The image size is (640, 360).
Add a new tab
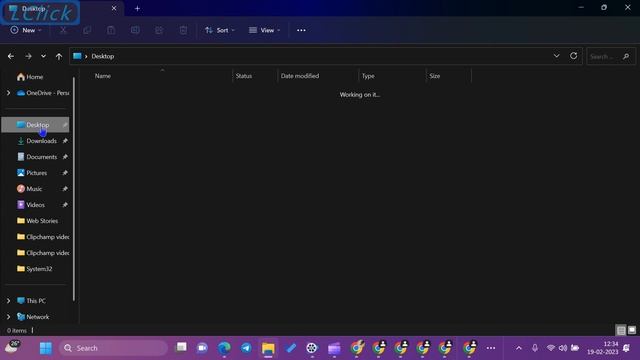point(137,8)
